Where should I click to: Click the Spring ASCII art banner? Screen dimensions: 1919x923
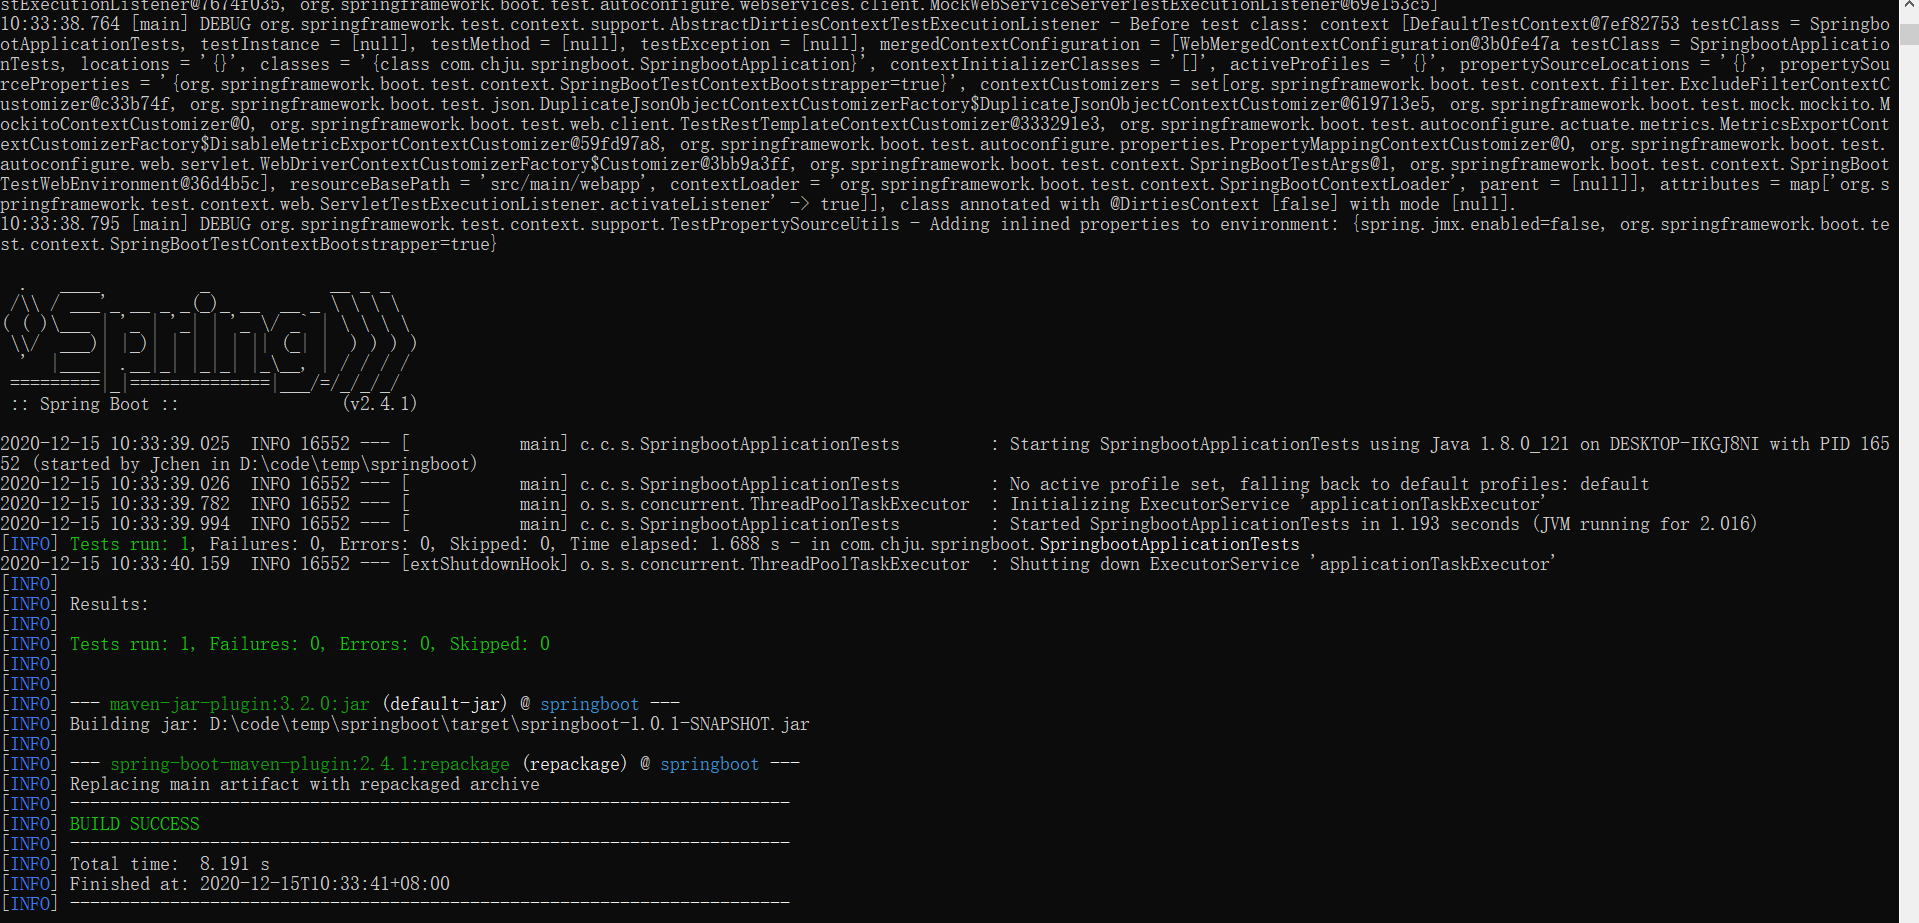click(x=208, y=340)
